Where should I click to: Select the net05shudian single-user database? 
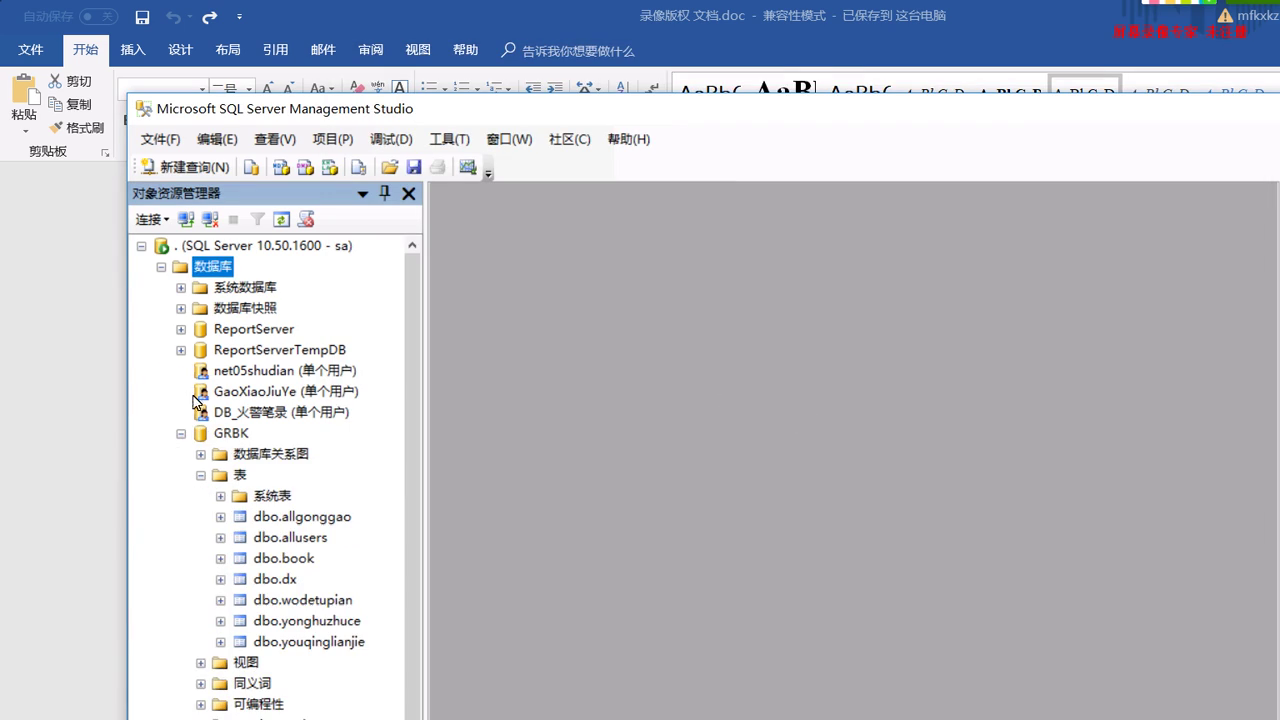coord(285,370)
